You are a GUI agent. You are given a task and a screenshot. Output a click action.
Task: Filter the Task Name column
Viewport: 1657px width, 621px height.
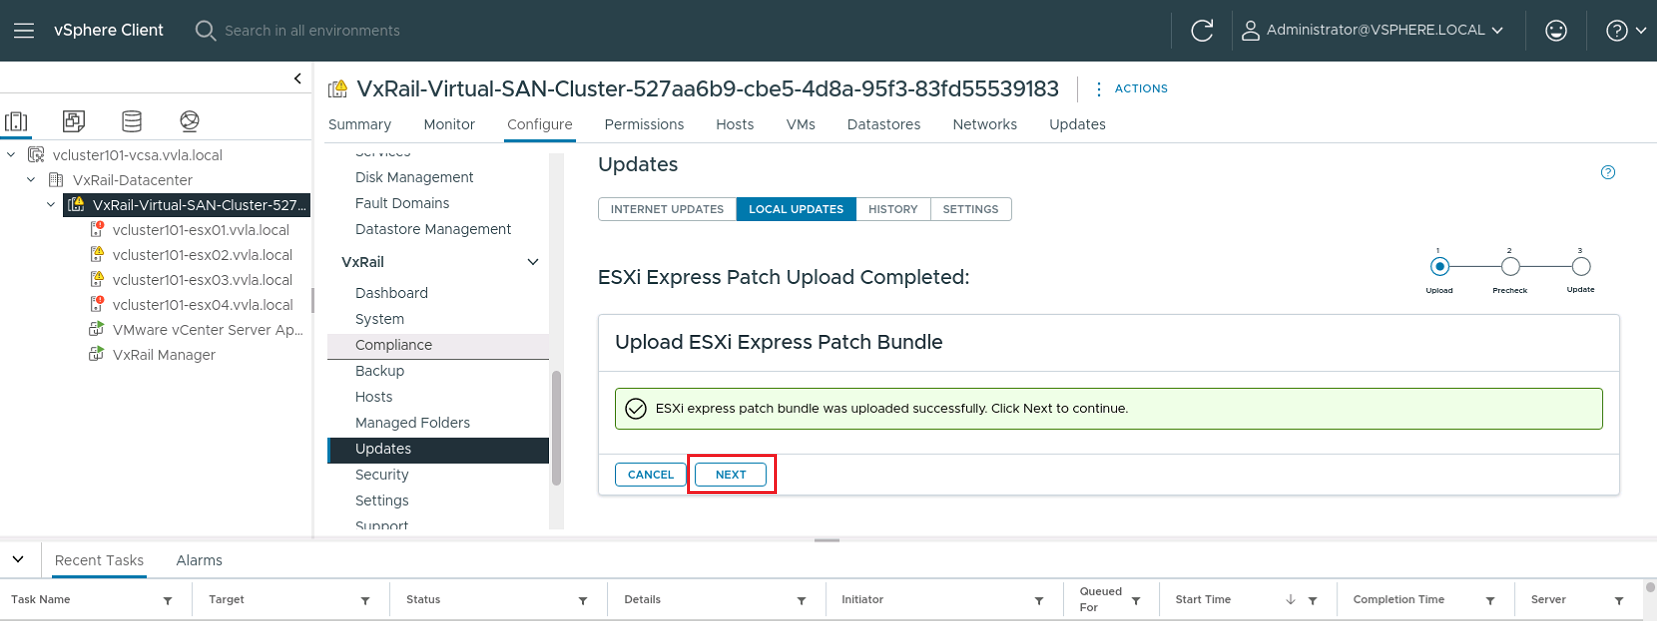click(x=168, y=601)
